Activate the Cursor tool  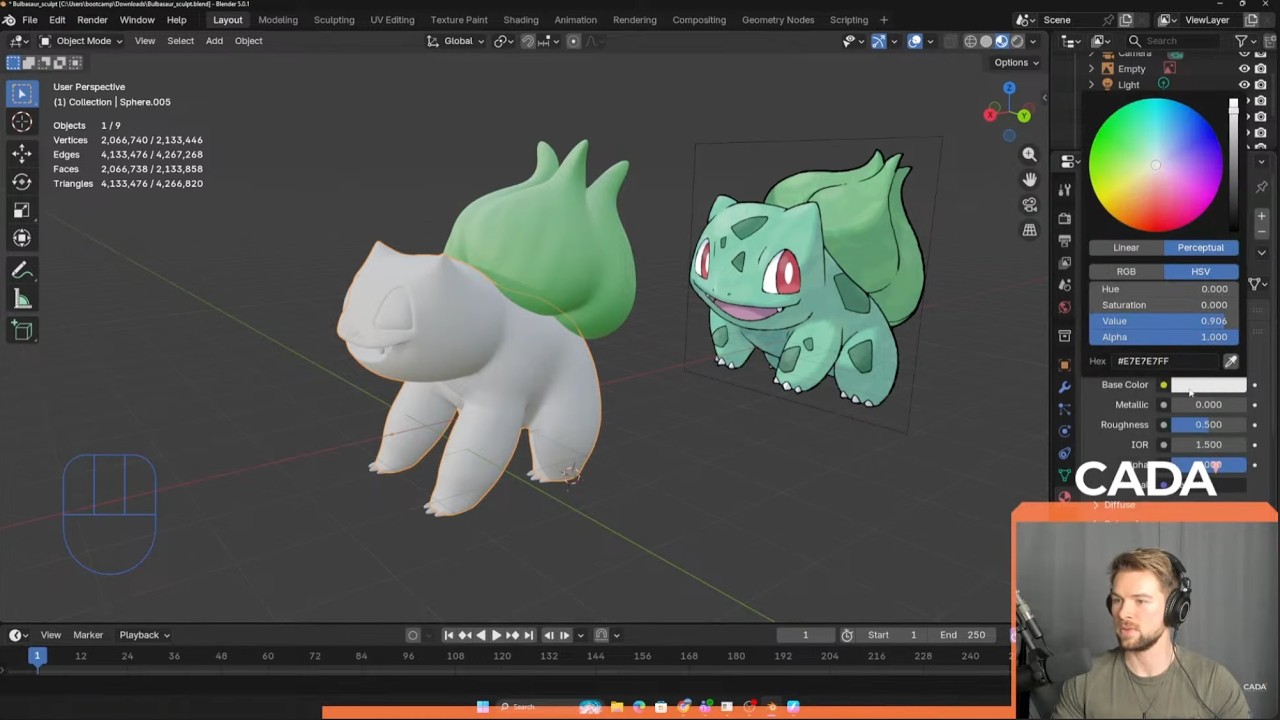click(22, 122)
